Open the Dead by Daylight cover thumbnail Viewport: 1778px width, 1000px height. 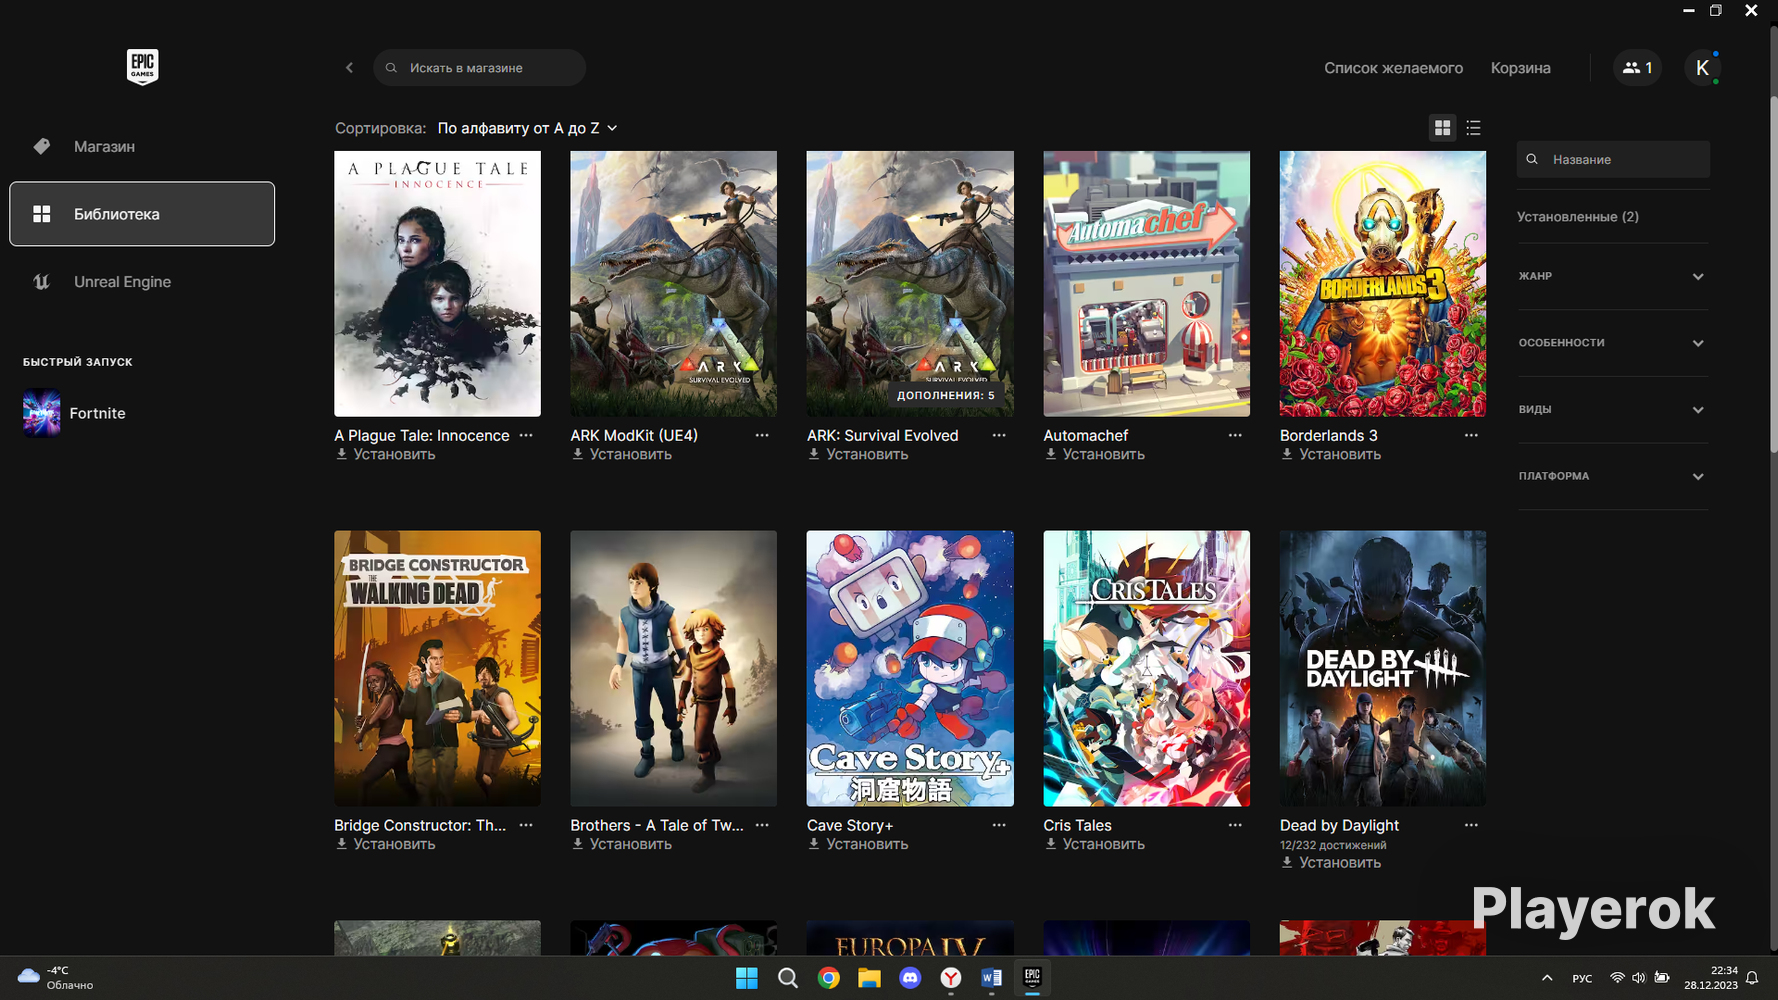(1383, 668)
